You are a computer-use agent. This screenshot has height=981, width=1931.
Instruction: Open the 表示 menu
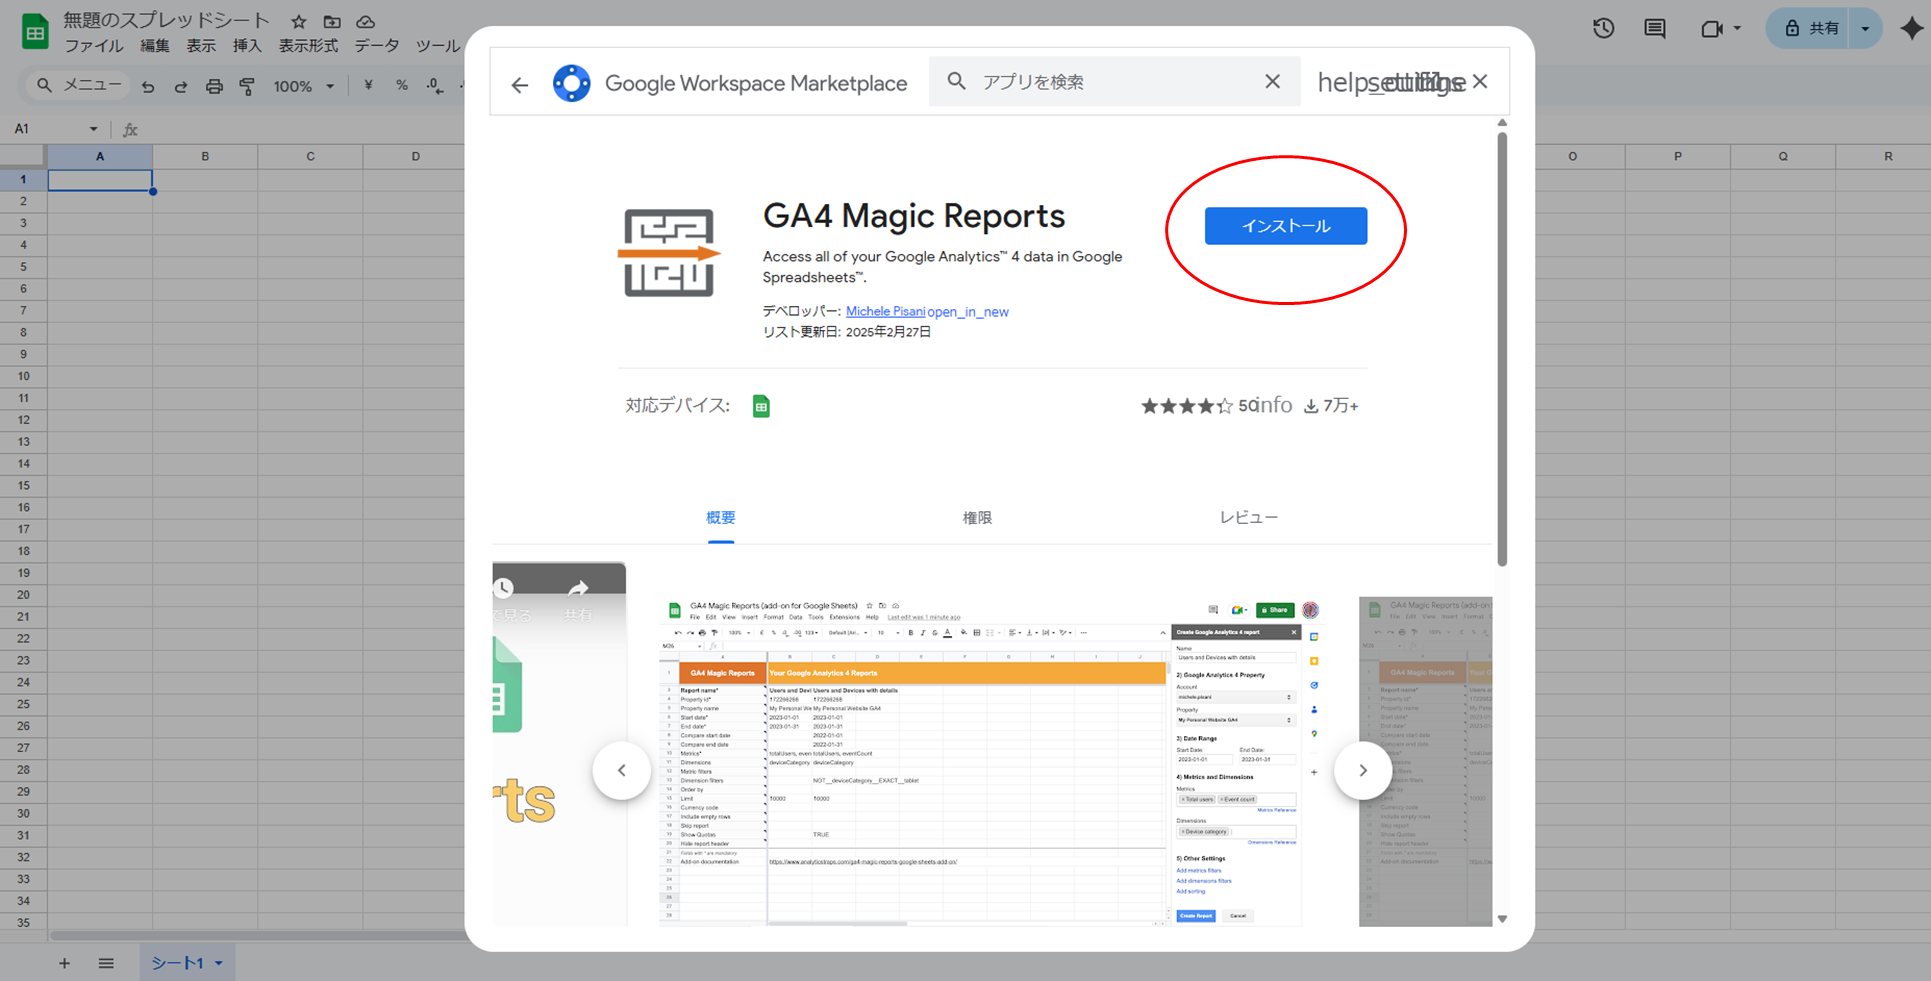(201, 46)
